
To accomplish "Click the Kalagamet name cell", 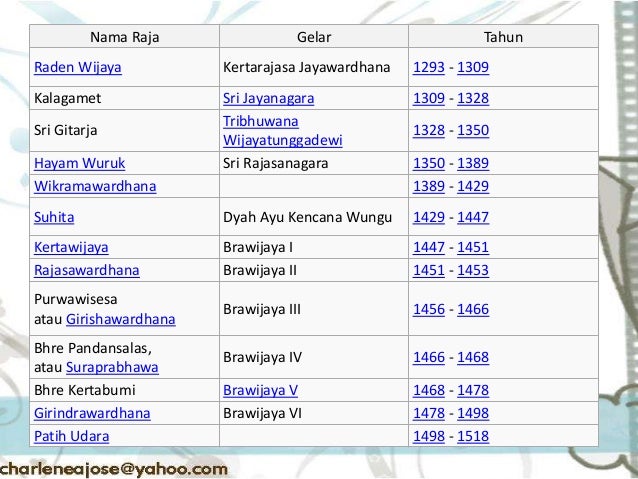I will click(125, 98).
